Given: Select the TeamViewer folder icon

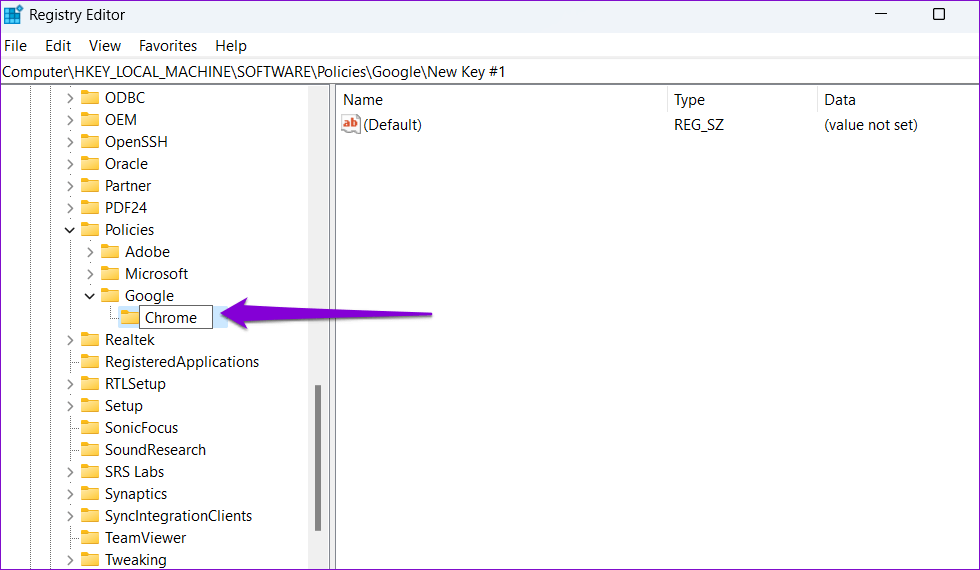Looking at the screenshot, I should pyautogui.click(x=90, y=538).
